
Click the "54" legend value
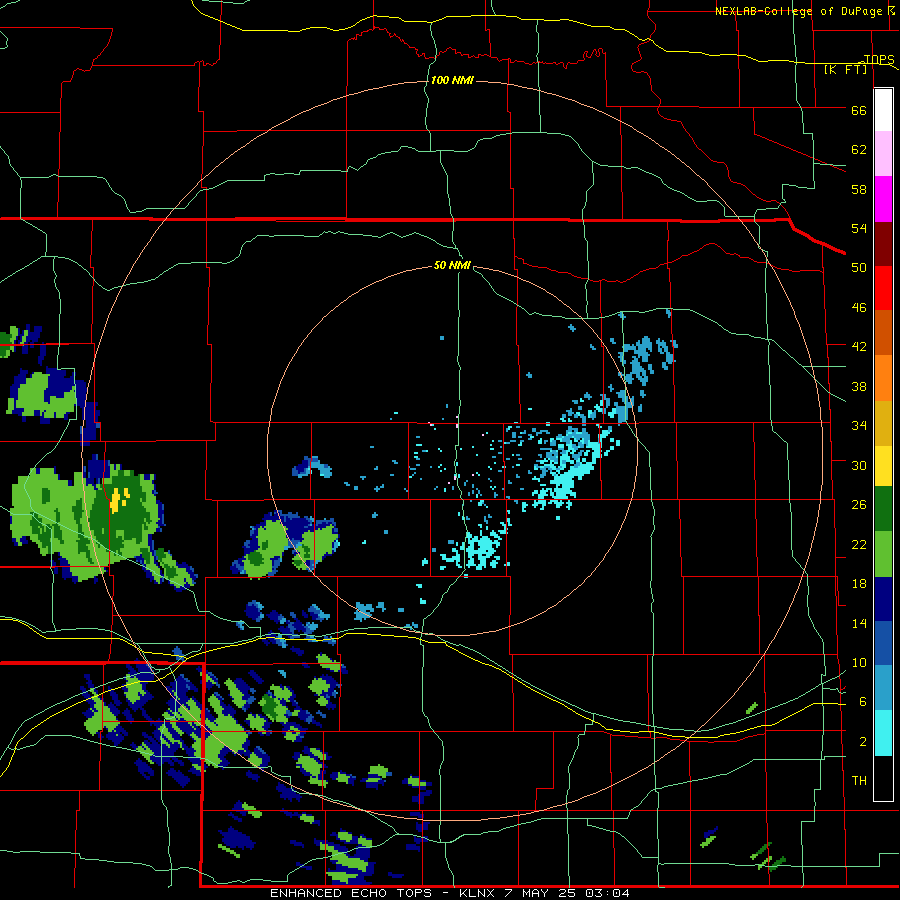click(x=859, y=228)
